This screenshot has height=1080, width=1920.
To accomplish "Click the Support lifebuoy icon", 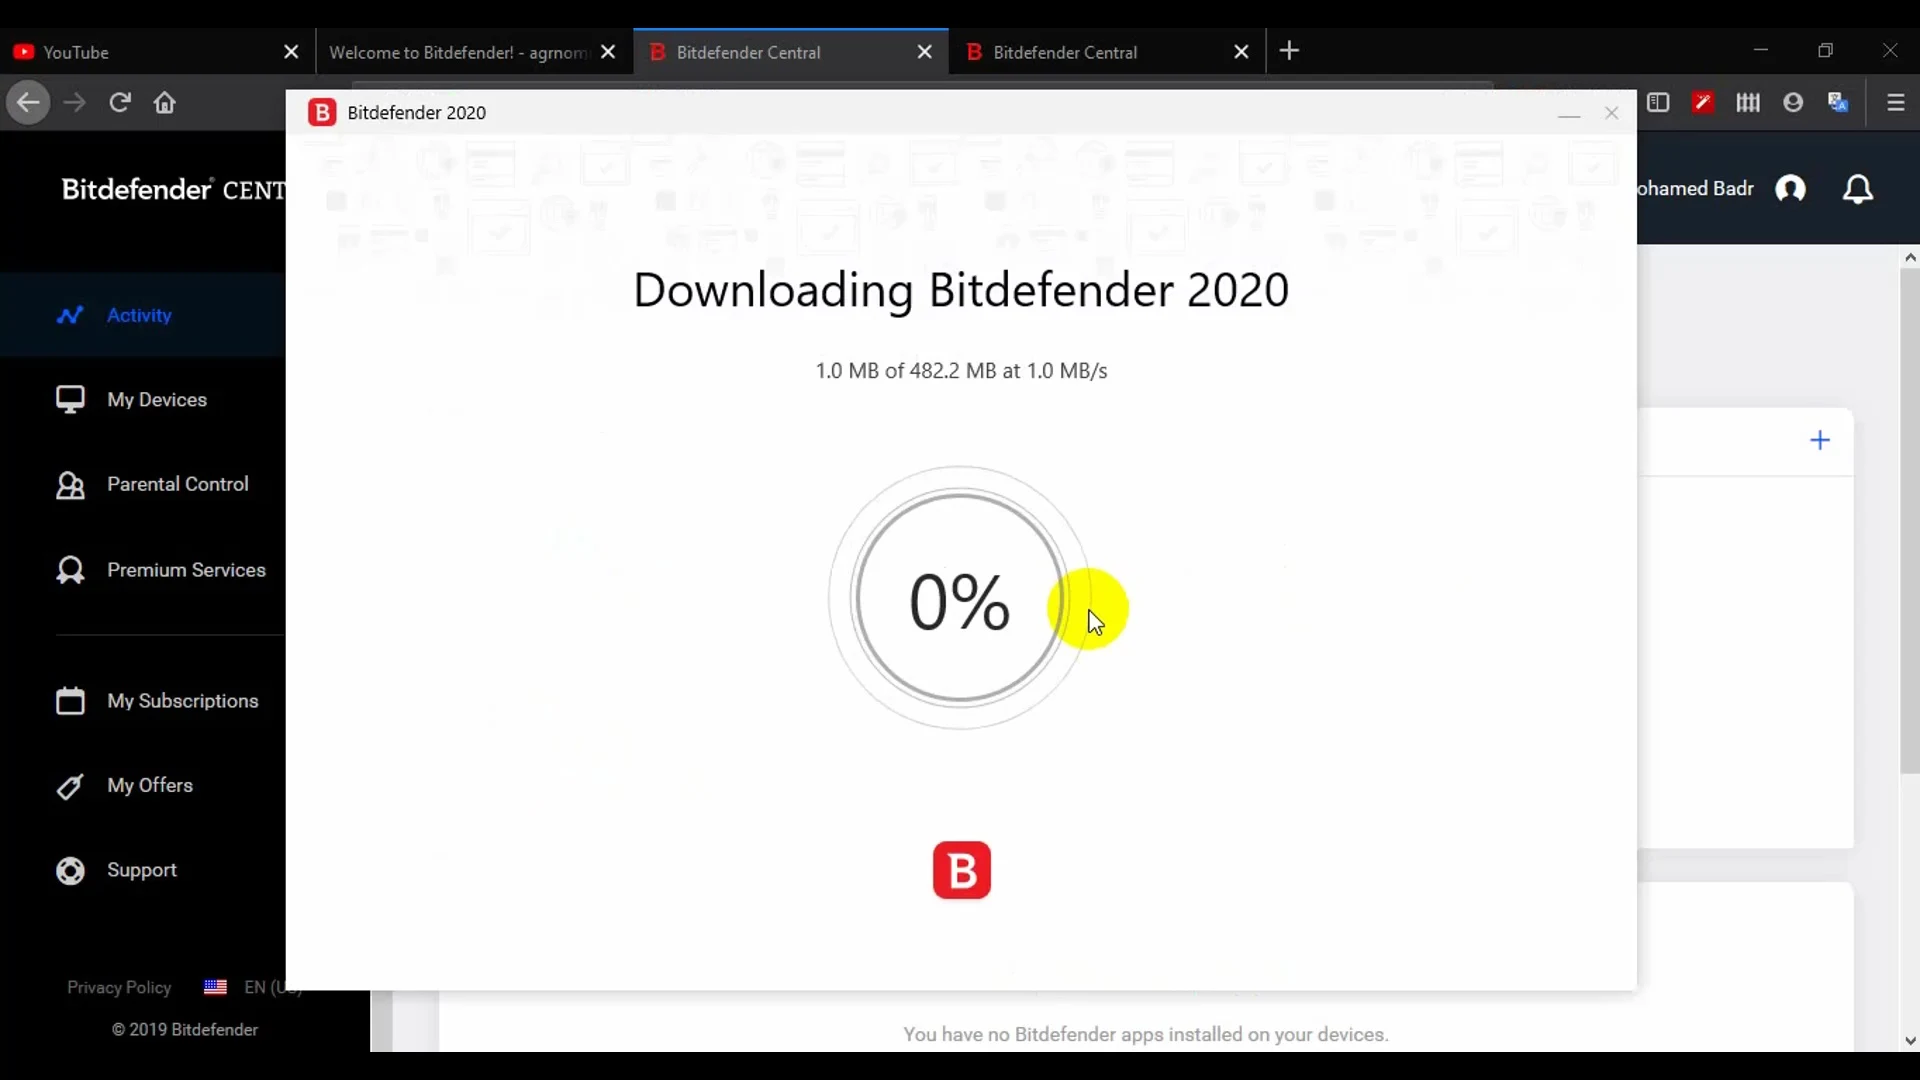I will tap(70, 871).
